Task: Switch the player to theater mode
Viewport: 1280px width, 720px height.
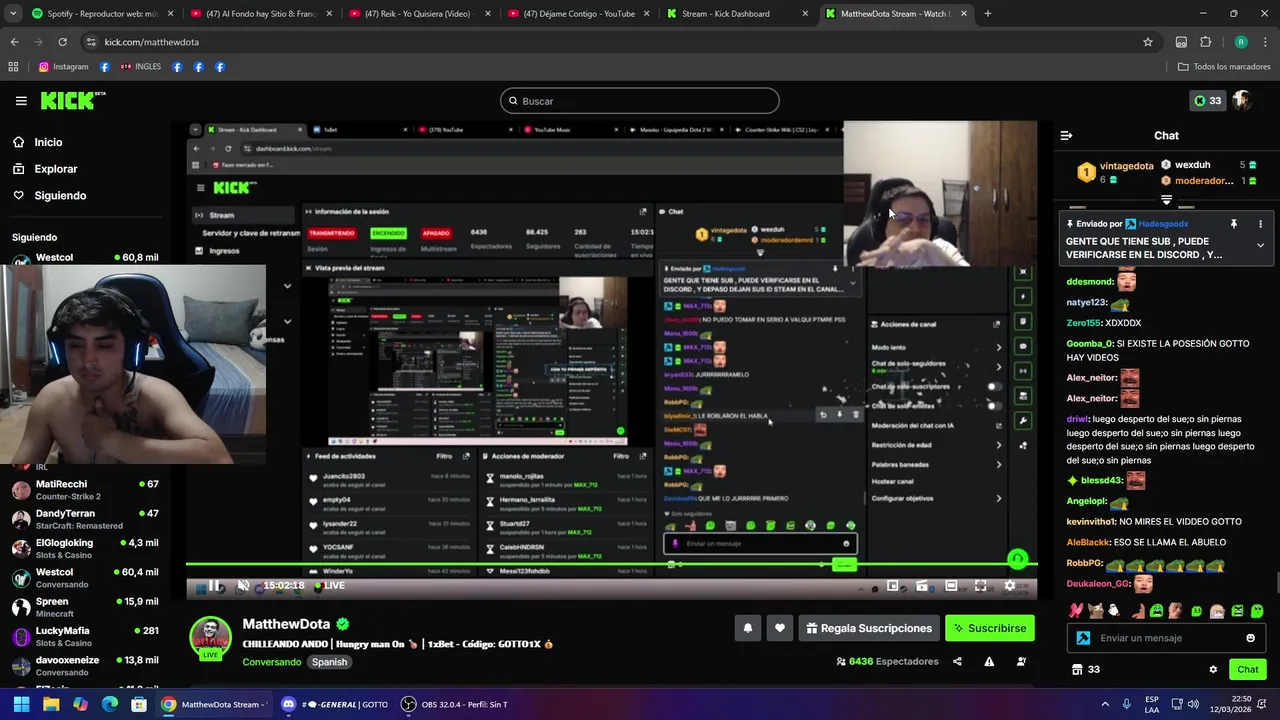Action: point(951,586)
